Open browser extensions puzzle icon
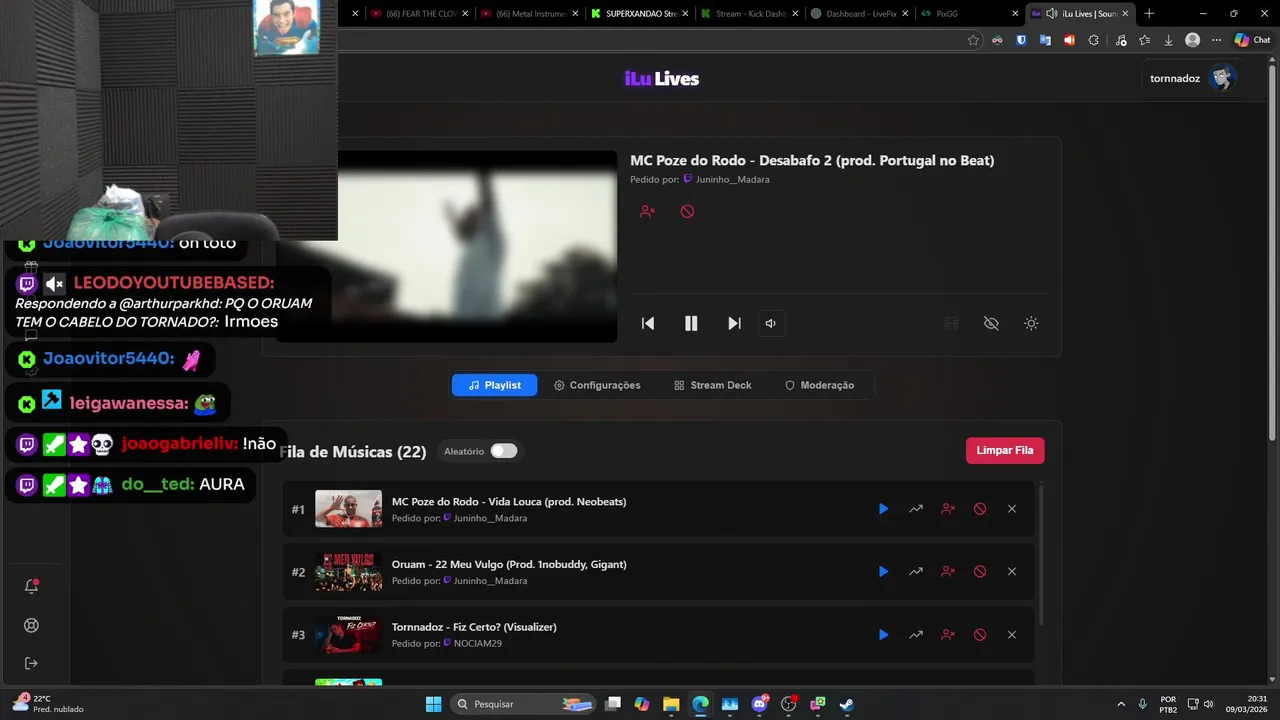The width and height of the screenshot is (1280, 720). pos(1093,40)
